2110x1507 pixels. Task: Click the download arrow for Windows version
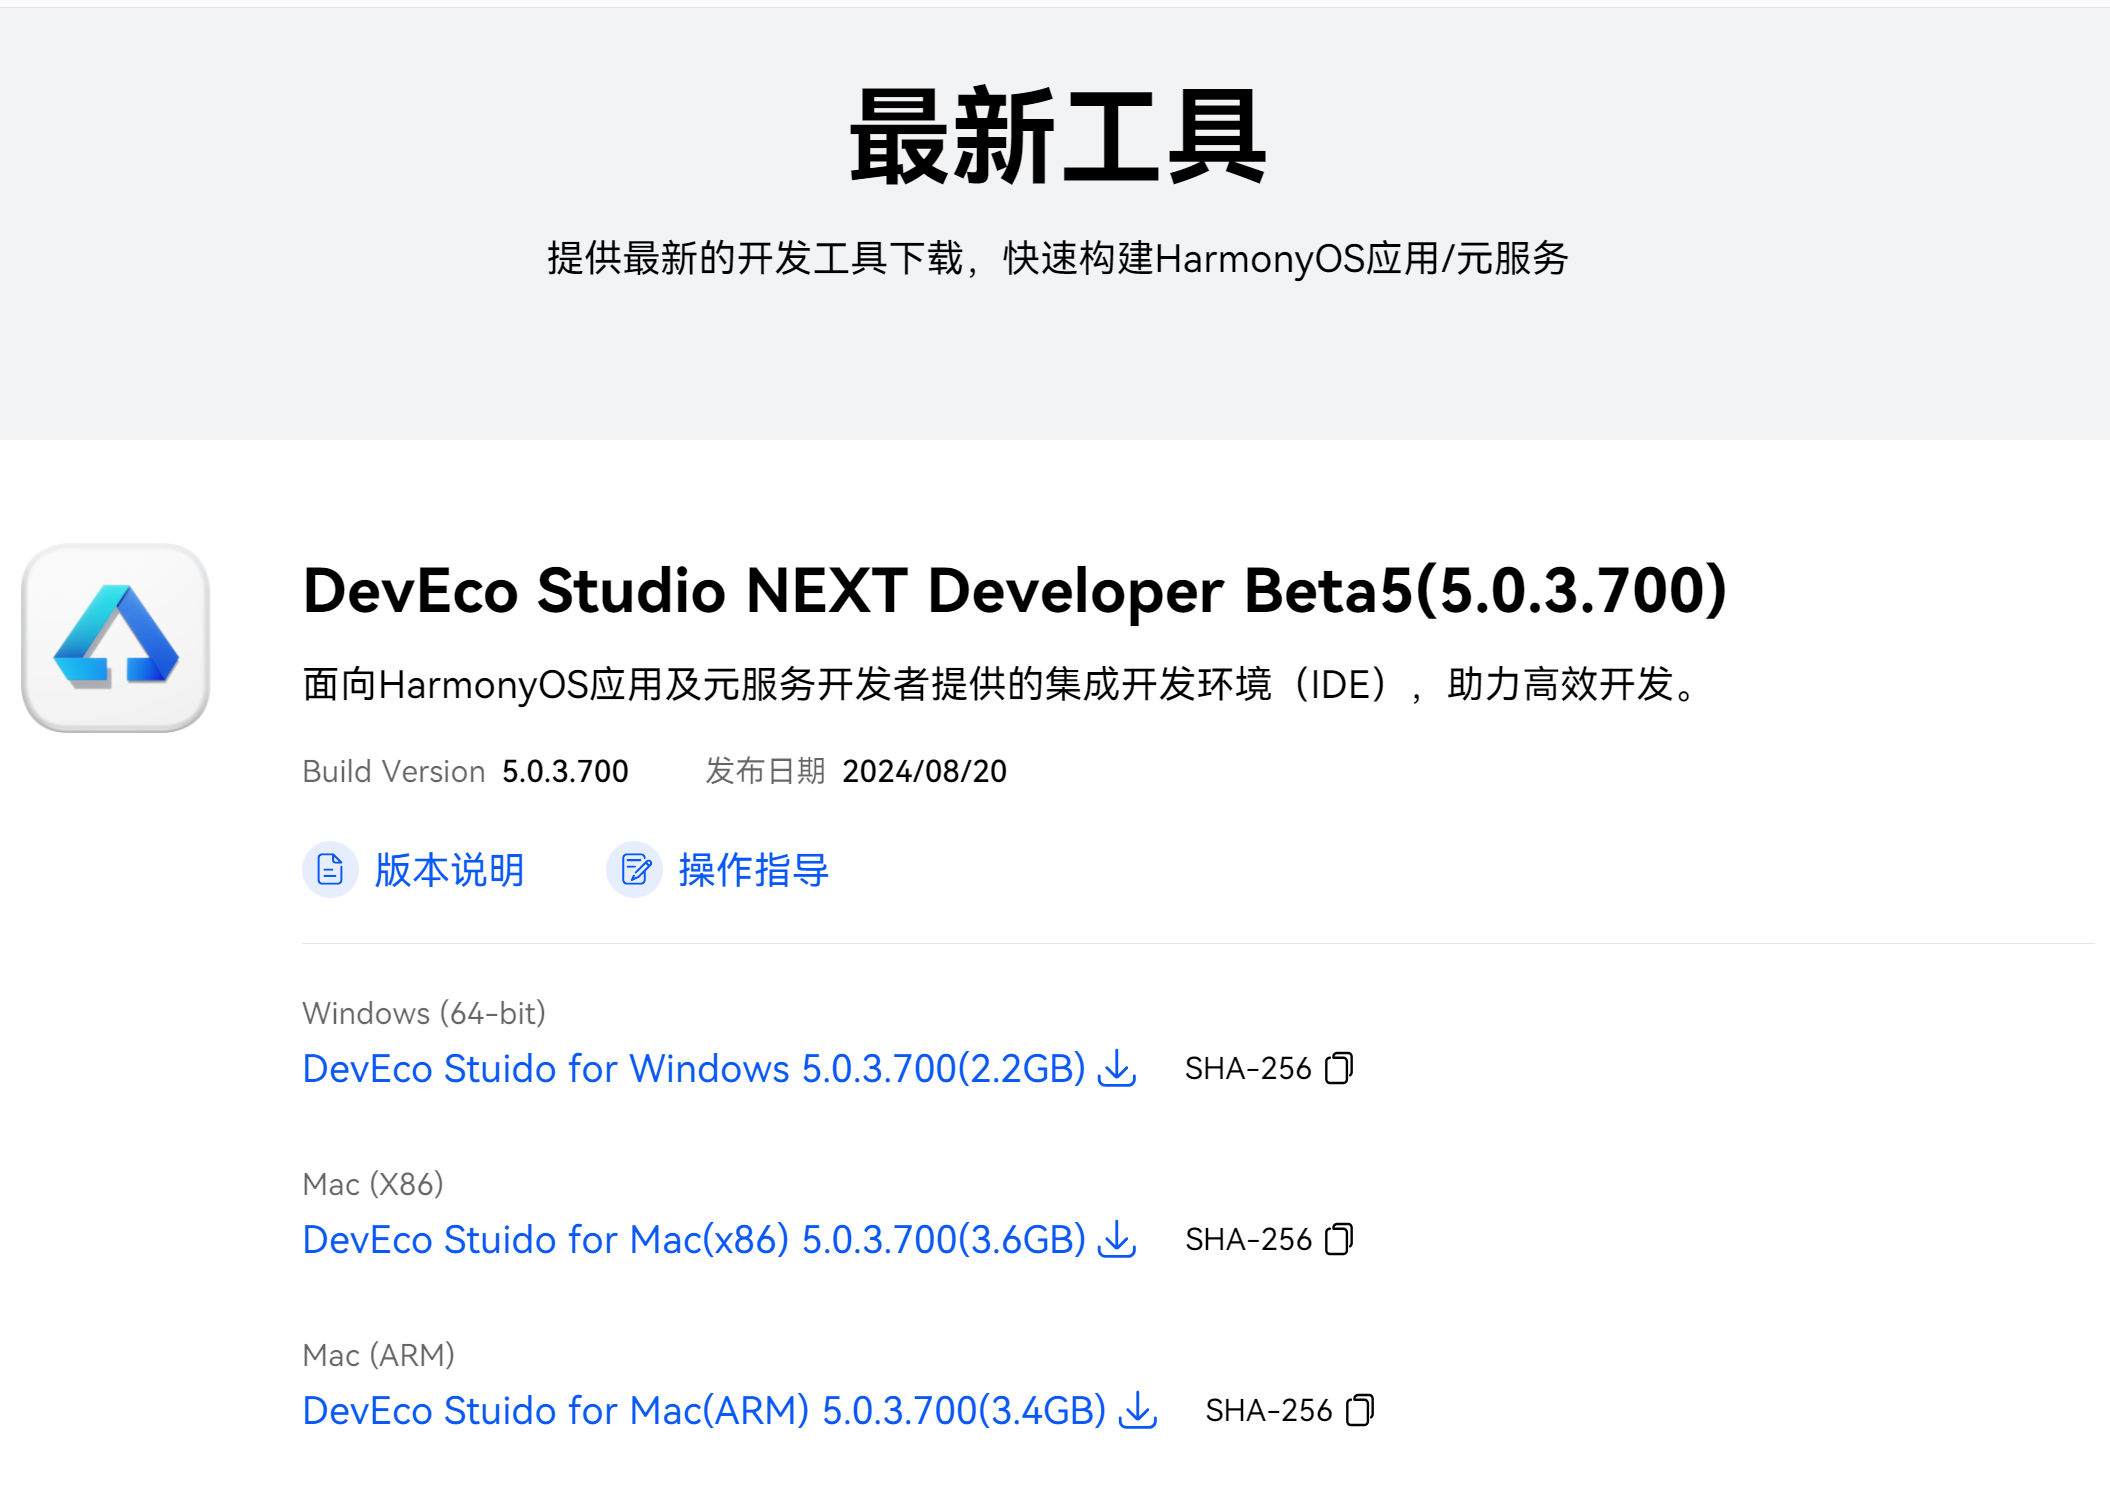(1117, 1069)
